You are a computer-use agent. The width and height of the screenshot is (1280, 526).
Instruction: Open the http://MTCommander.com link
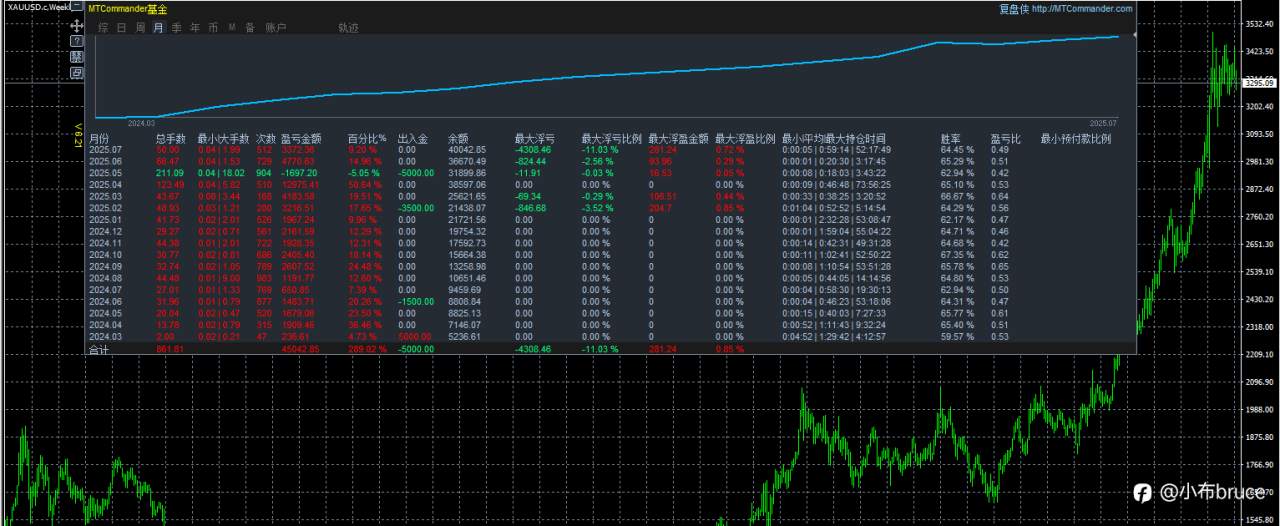[x=1081, y=9]
